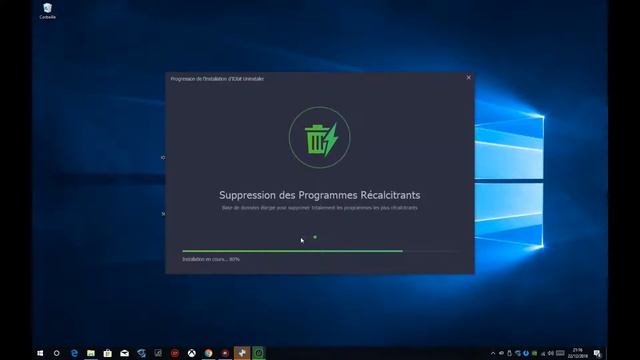This screenshot has width=640, height=360.
Task: Close the IObit Uninstaller installation window
Action: [469, 78]
